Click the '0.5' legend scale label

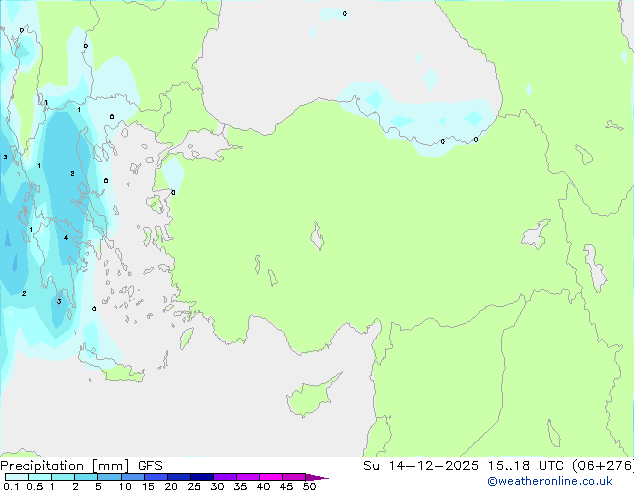pyautogui.click(x=34, y=486)
